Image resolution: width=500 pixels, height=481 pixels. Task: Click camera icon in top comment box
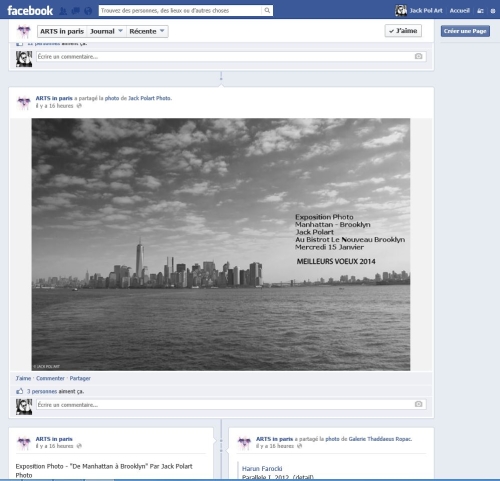tap(418, 56)
